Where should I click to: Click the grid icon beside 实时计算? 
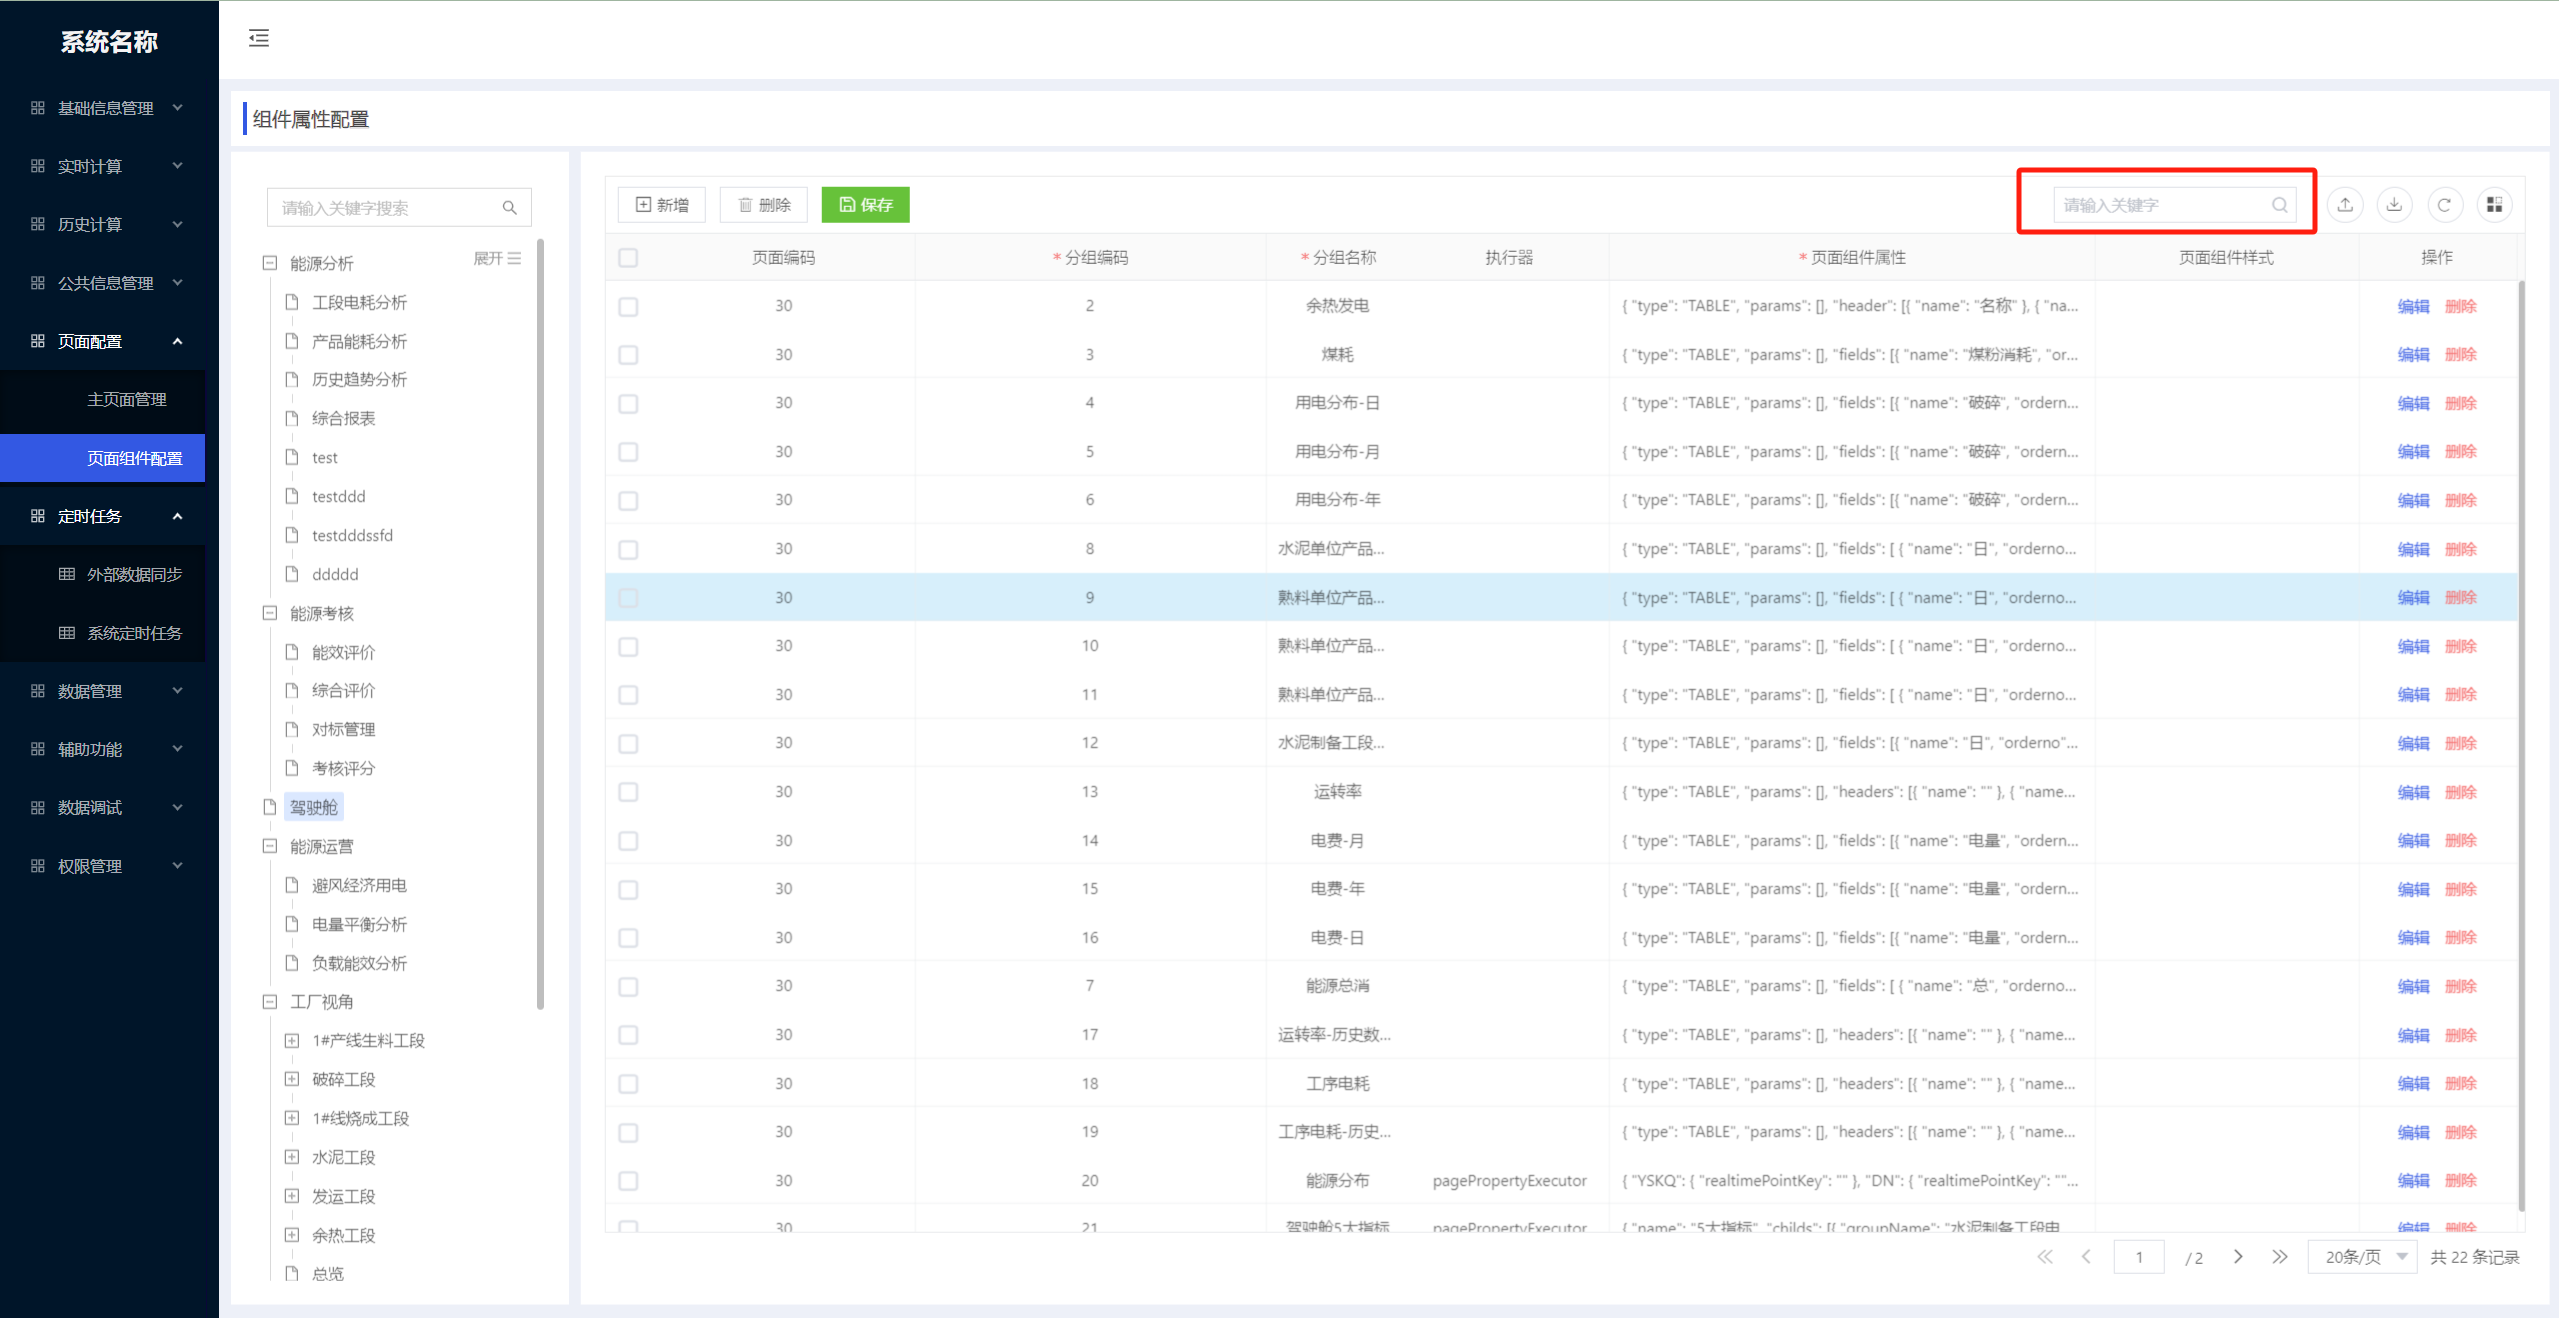pos(38,166)
